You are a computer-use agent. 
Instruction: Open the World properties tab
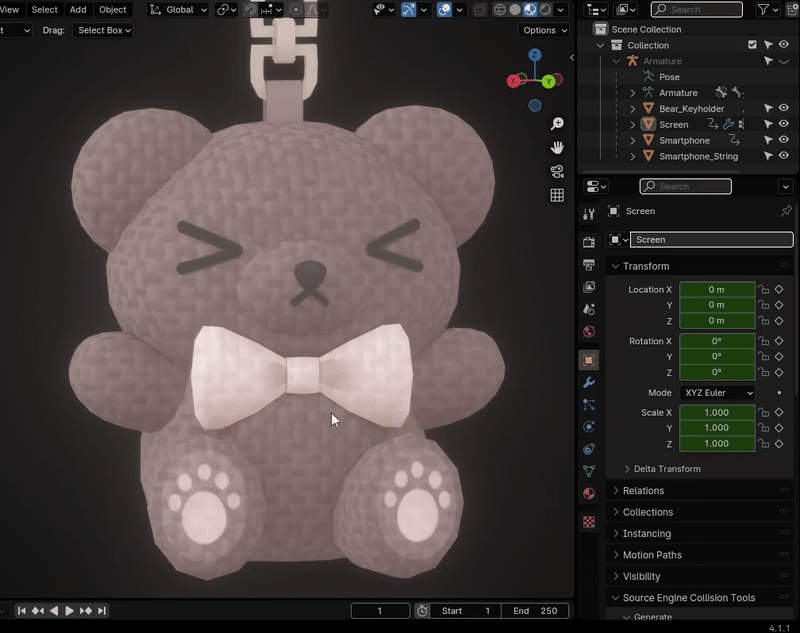click(589, 332)
